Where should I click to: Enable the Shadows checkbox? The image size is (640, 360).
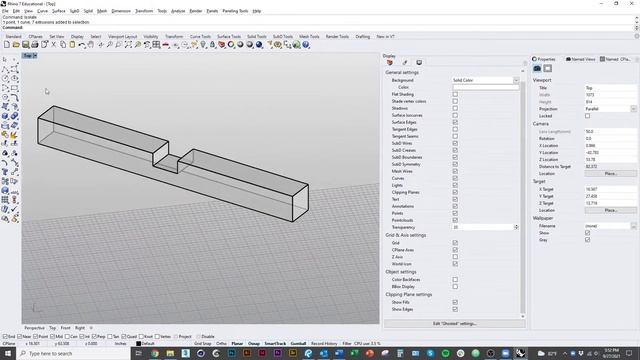pyautogui.click(x=455, y=108)
